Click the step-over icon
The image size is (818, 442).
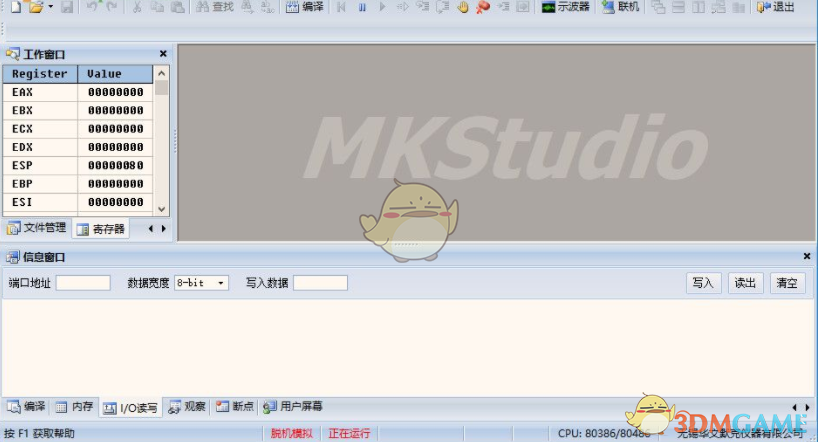tap(422, 7)
